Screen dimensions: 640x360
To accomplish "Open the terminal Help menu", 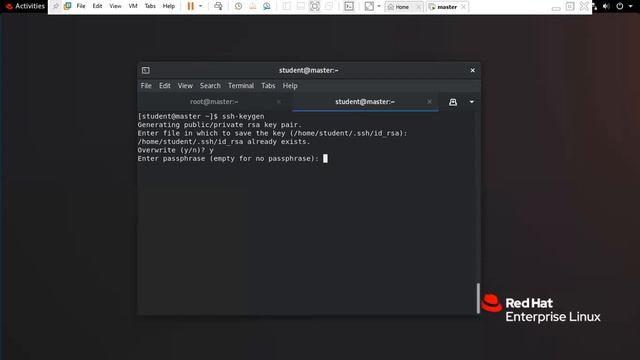I will [x=290, y=86].
